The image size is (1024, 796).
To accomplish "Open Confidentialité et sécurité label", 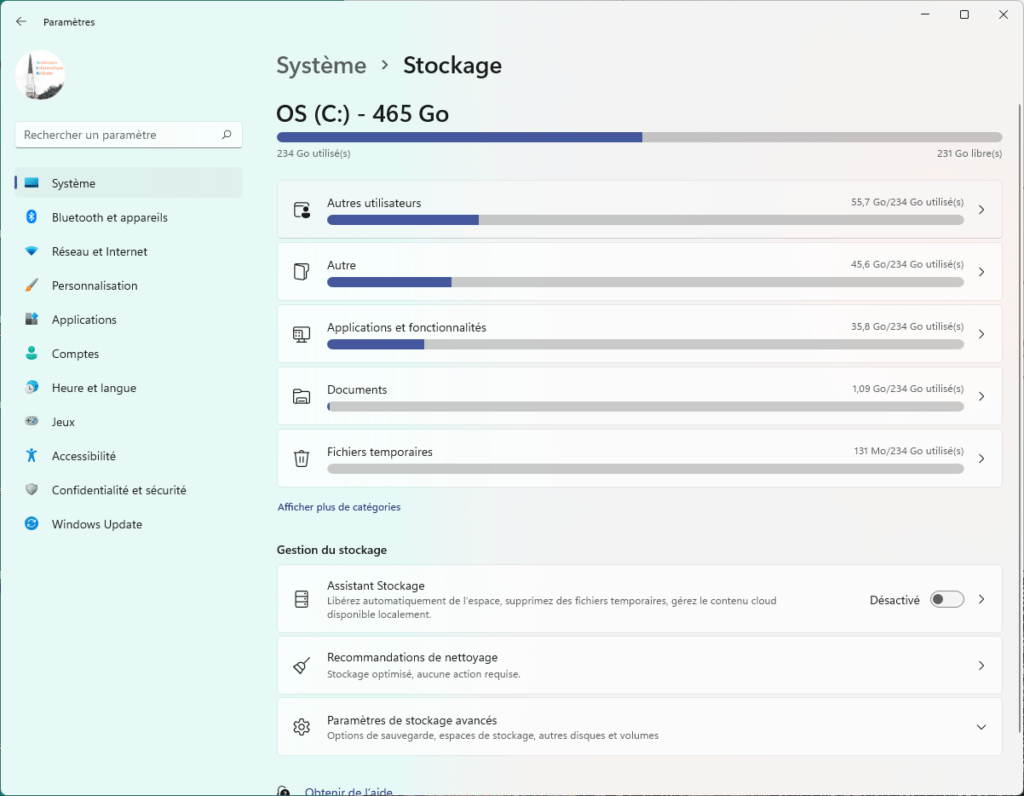I will [x=119, y=490].
